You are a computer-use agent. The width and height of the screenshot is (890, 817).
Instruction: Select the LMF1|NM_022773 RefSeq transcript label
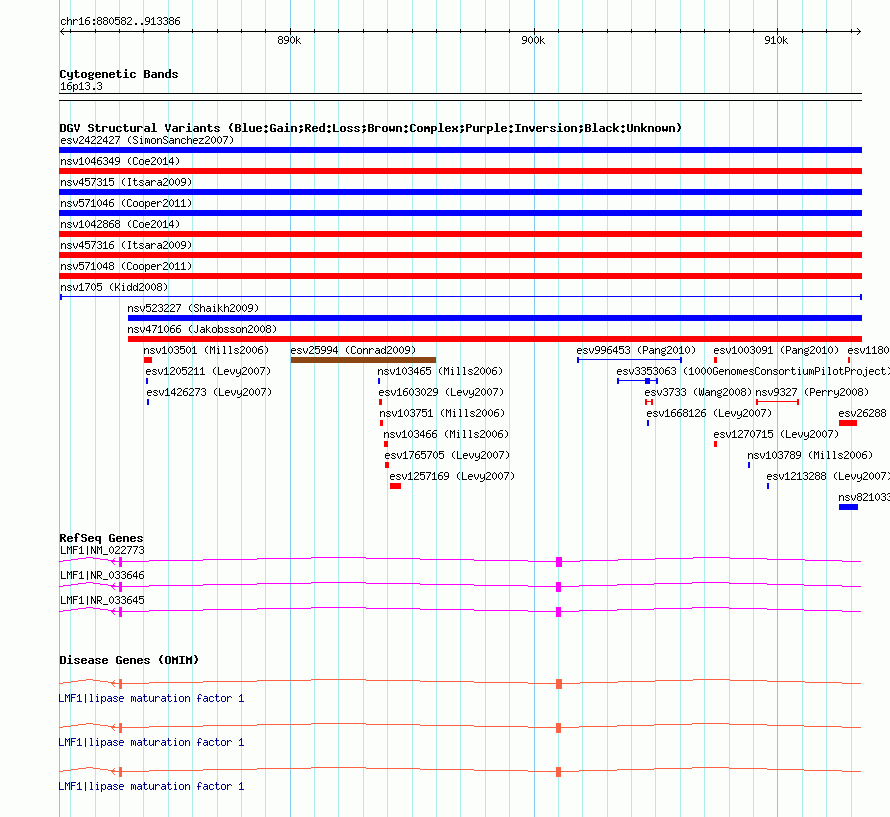[x=102, y=550]
